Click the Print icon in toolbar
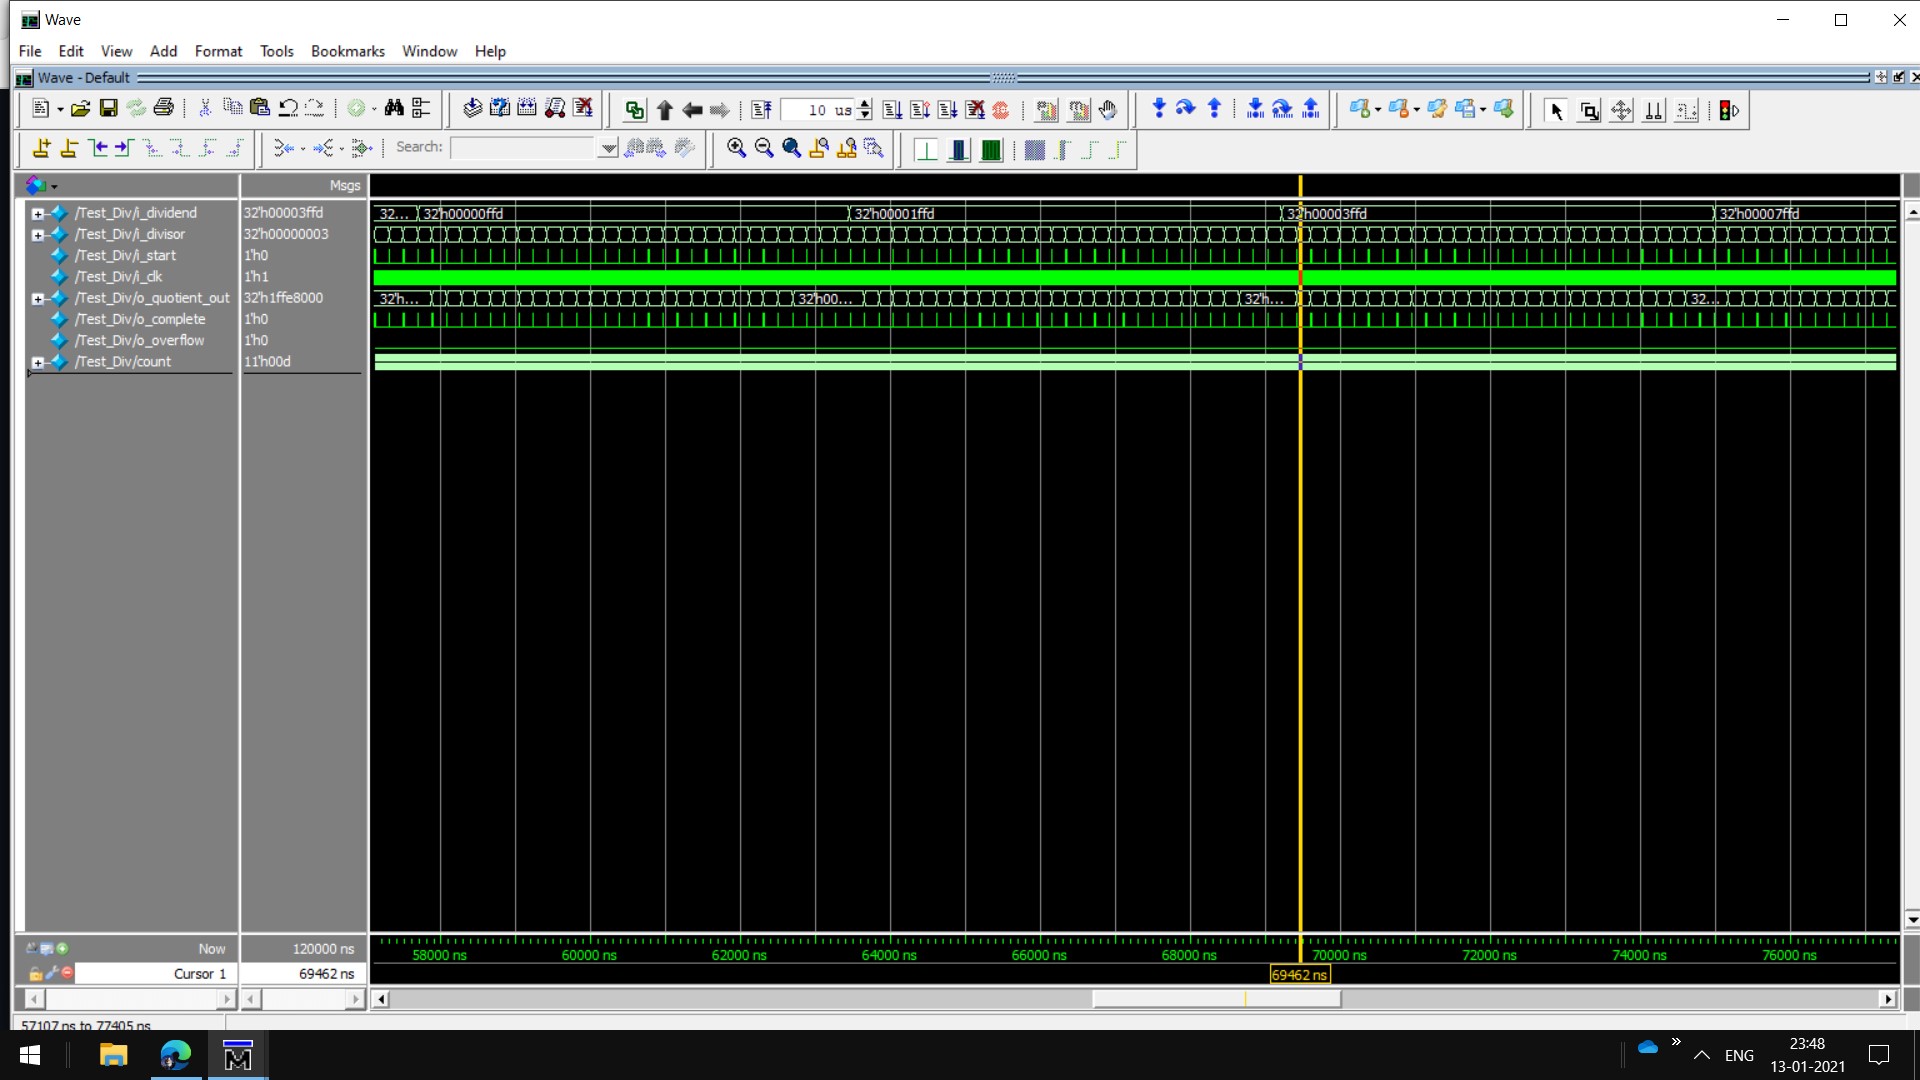Viewport: 1920px width, 1080px height. (x=164, y=109)
